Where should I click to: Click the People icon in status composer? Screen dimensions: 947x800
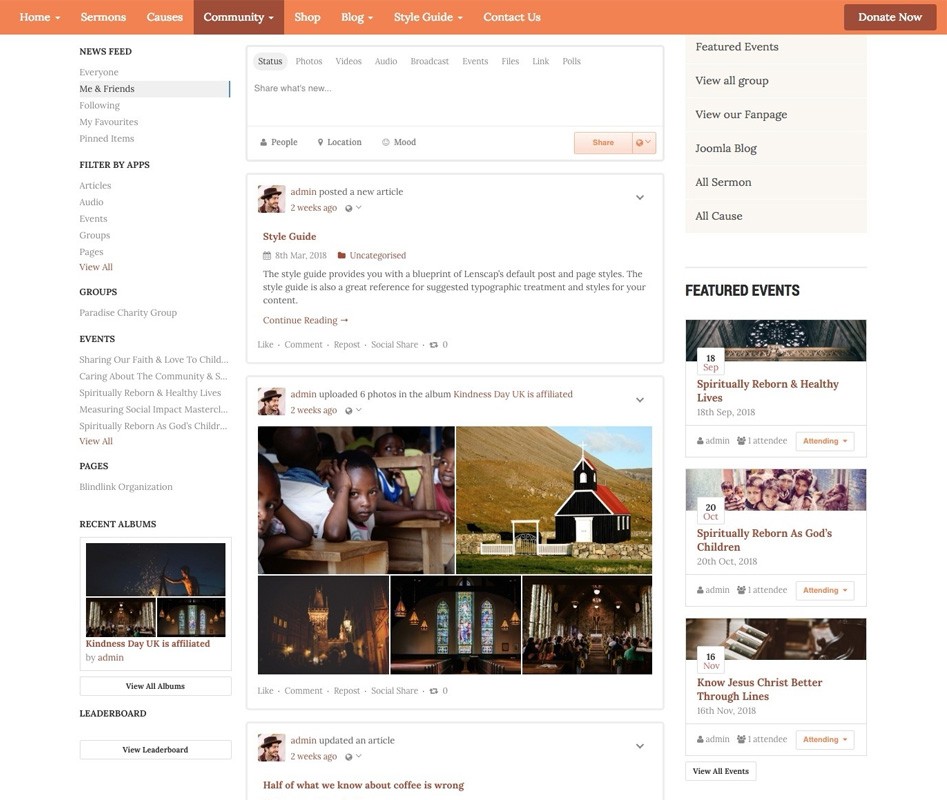click(263, 143)
